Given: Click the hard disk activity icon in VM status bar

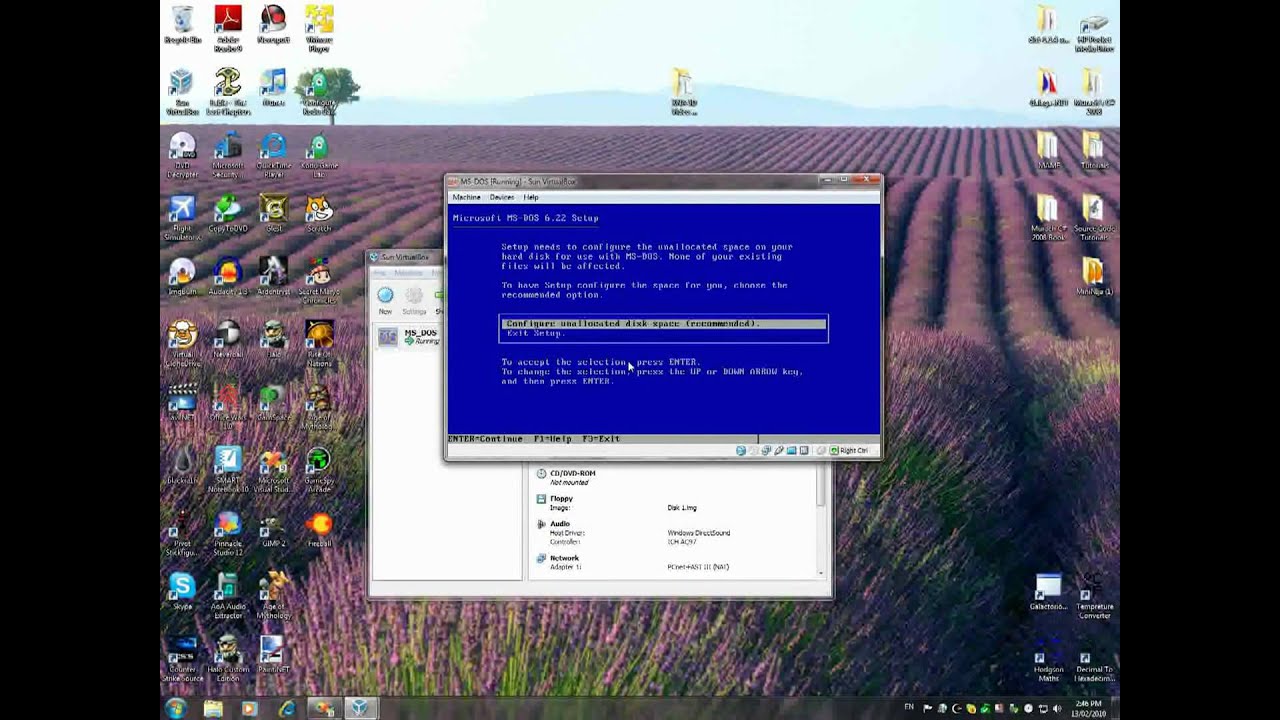Looking at the screenshot, I should 741,450.
